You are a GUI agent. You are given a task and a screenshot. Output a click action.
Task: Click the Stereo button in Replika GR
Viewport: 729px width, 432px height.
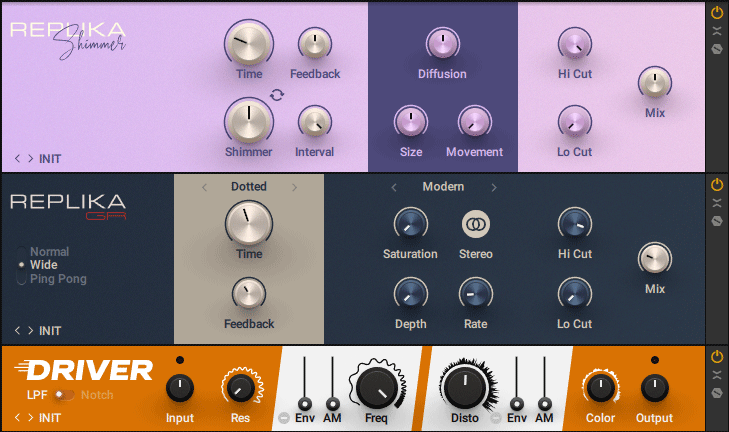pos(475,225)
